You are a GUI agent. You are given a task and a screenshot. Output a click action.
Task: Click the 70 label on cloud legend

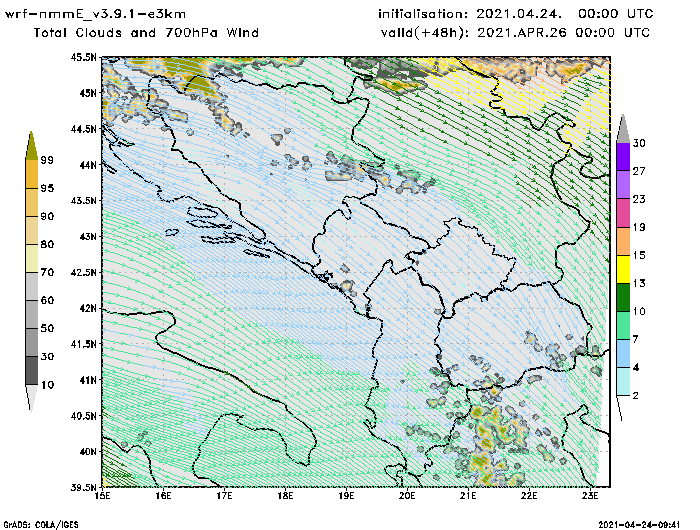coord(47,272)
